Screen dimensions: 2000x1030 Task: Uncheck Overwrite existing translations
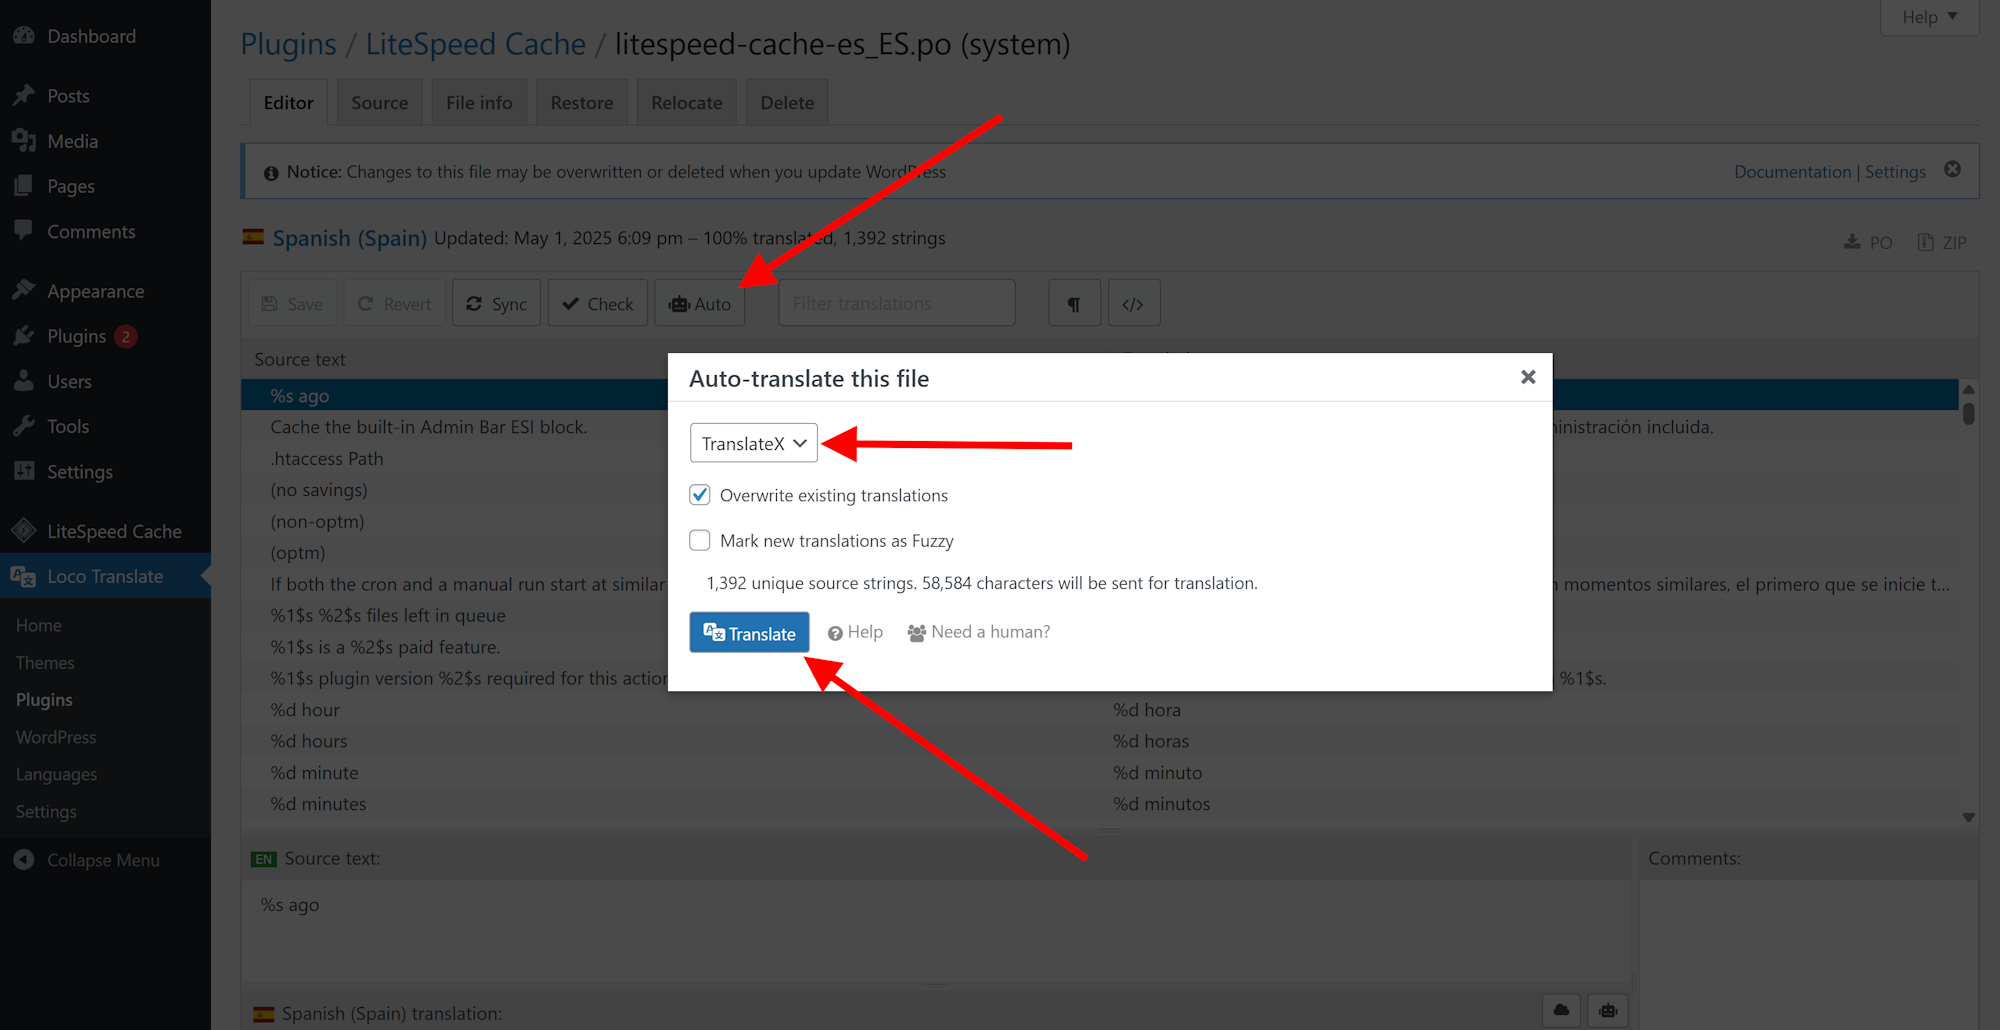[700, 495]
